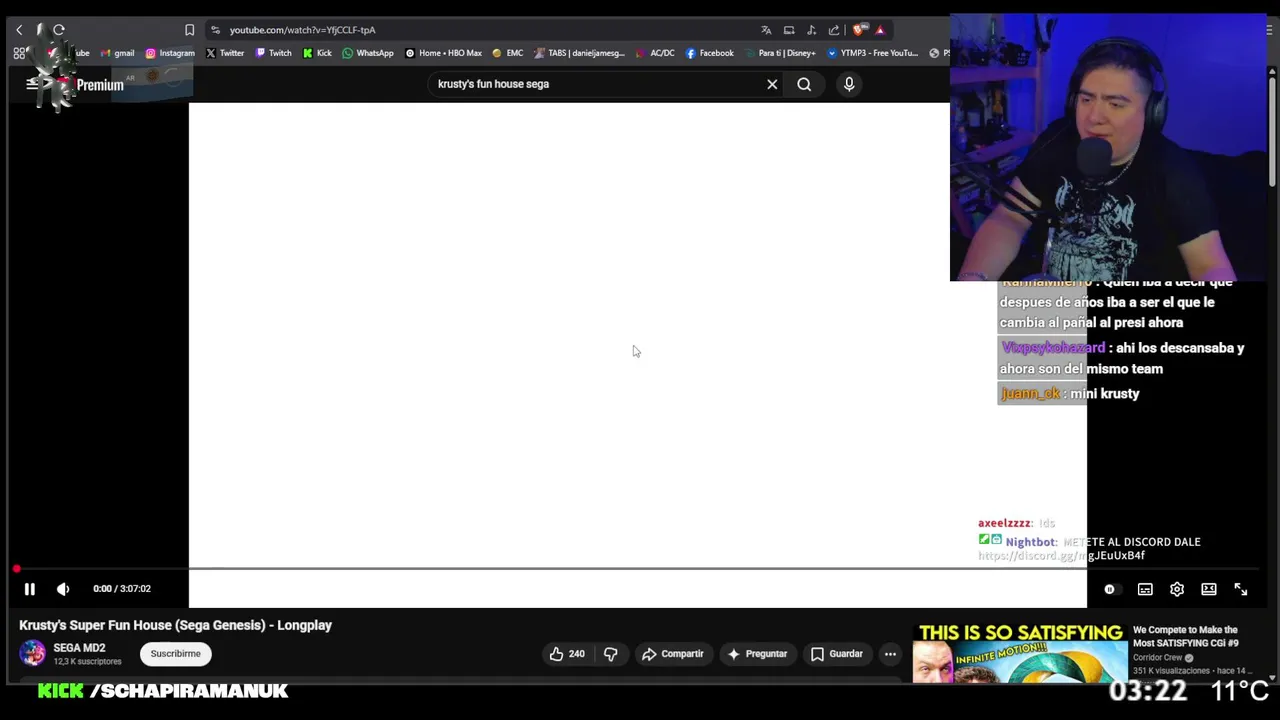Open the player settings gear
This screenshot has height=720, width=1280.
pos(1177,589)
